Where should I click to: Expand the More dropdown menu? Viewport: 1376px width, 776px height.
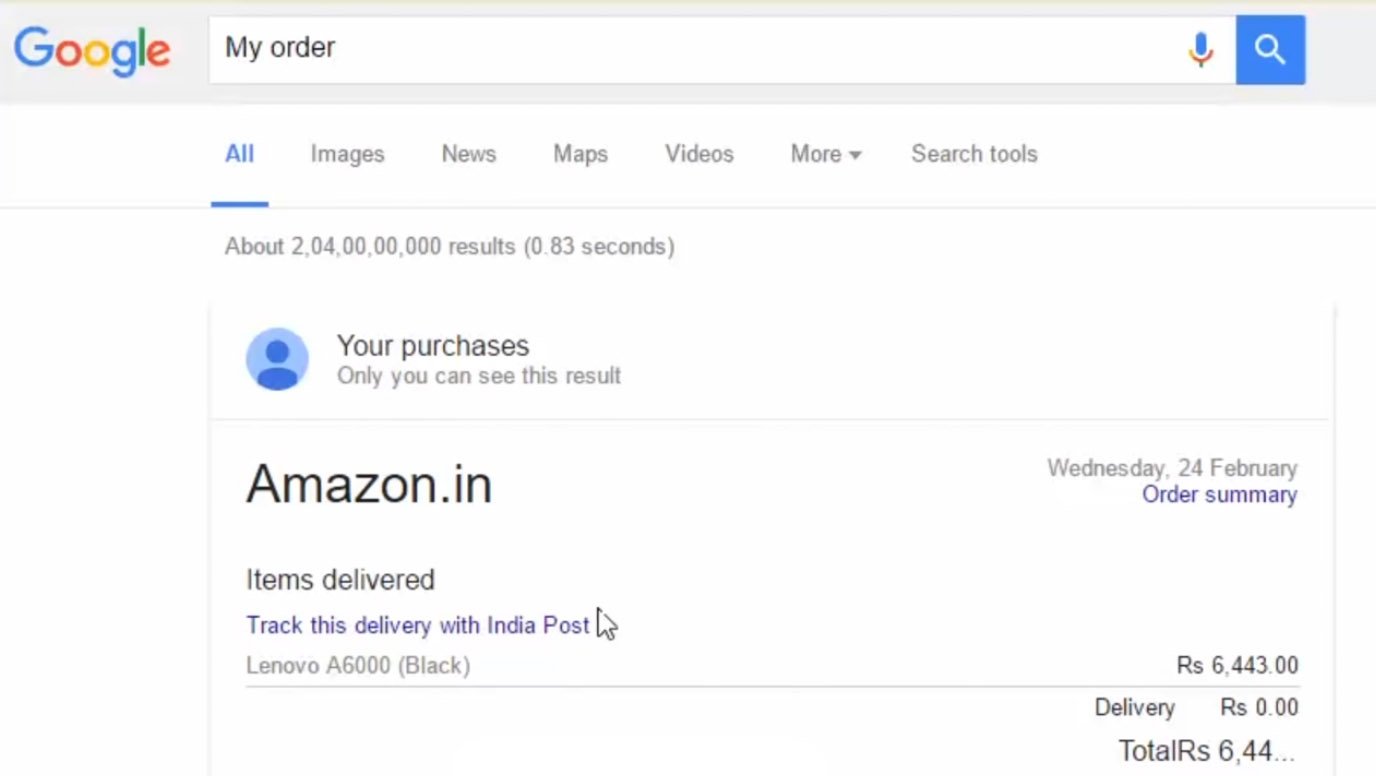point(825,154)
